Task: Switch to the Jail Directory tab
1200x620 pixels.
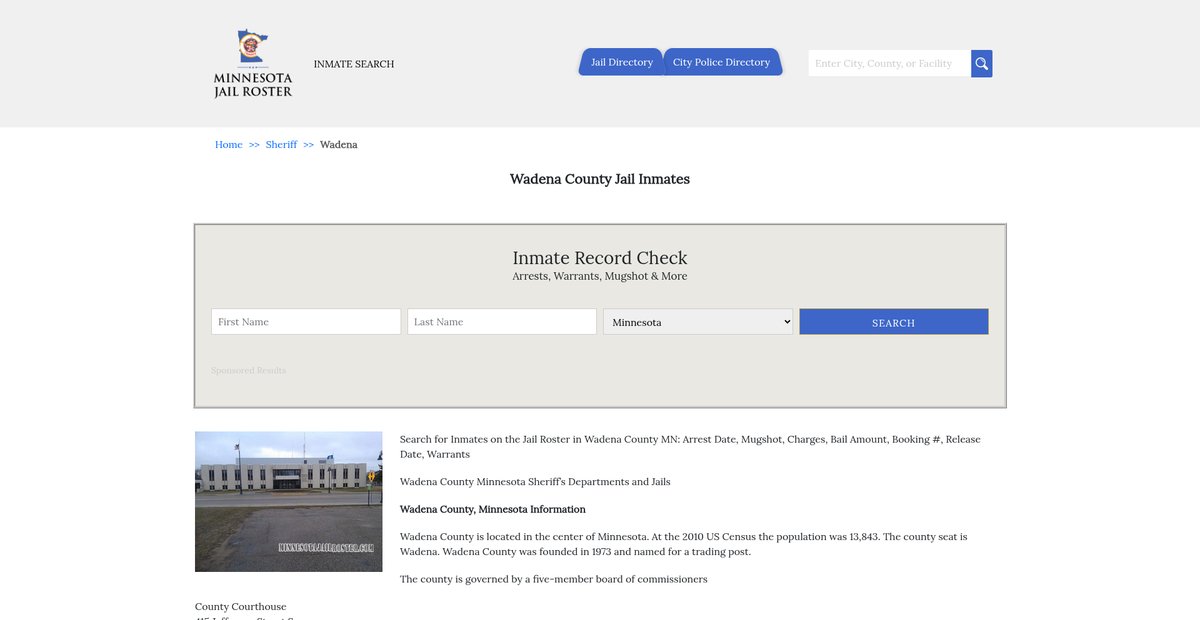Action: [621, 62]
